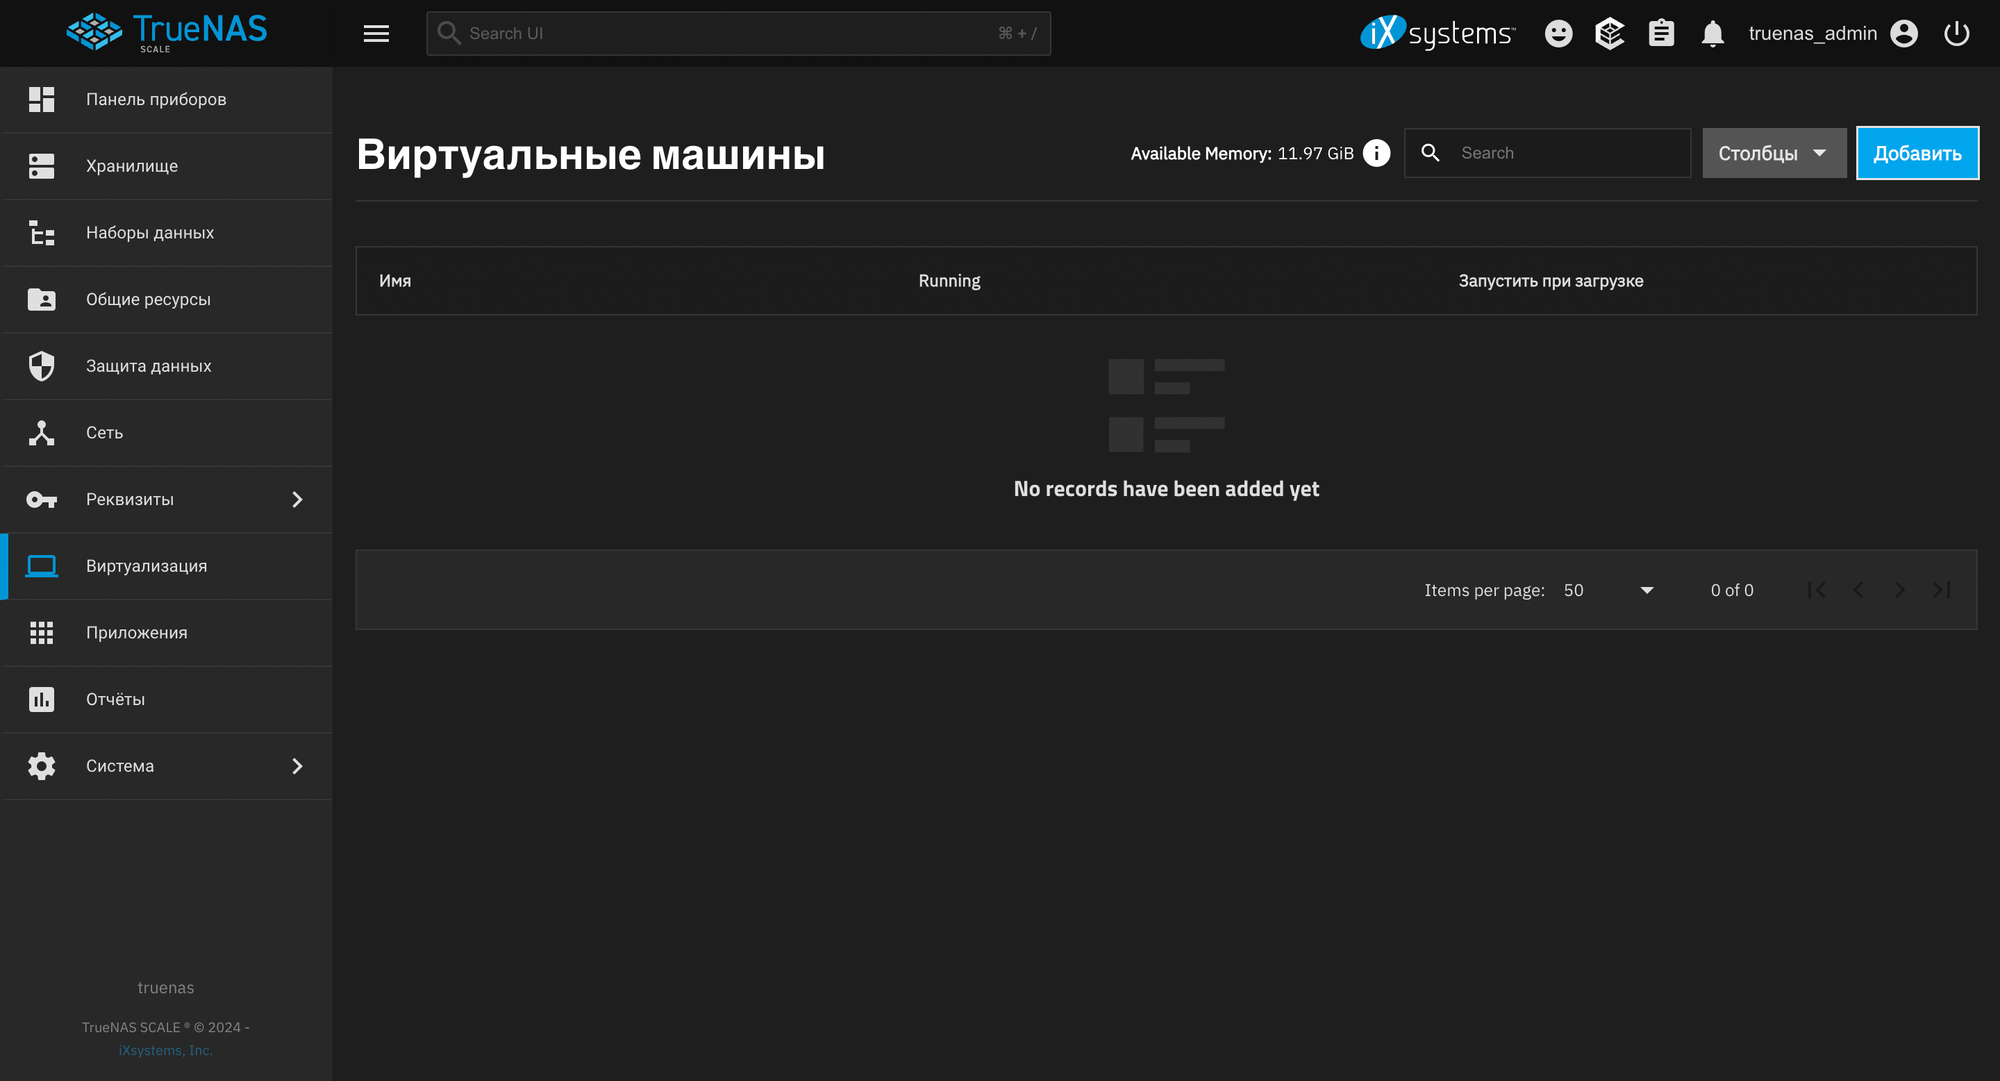Open Защита данных menu item
The image size is (2000, 1081).
(167, 366)
